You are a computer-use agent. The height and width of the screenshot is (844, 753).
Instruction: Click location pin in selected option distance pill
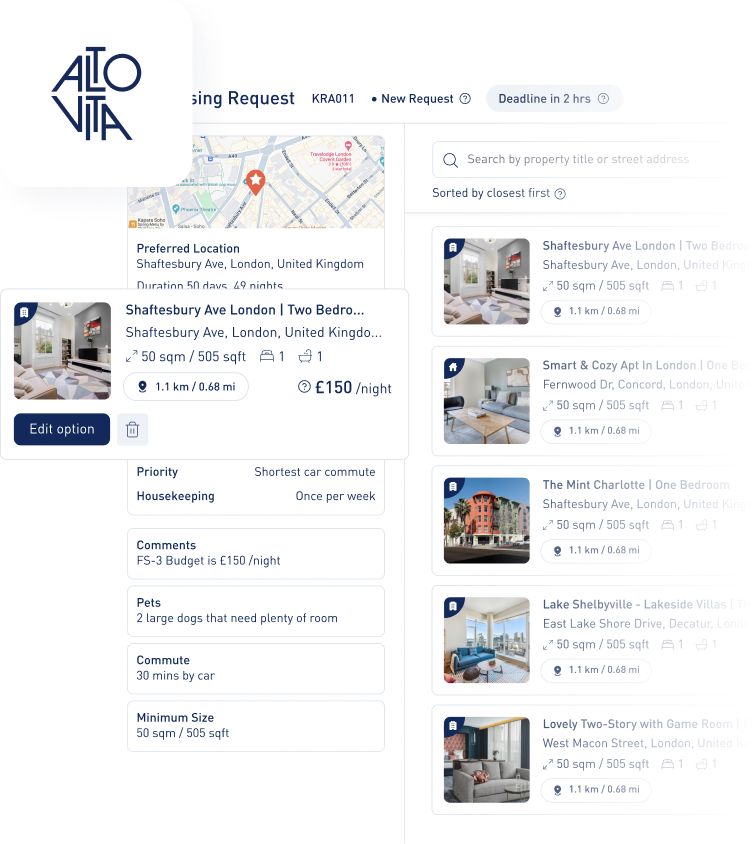143,386
